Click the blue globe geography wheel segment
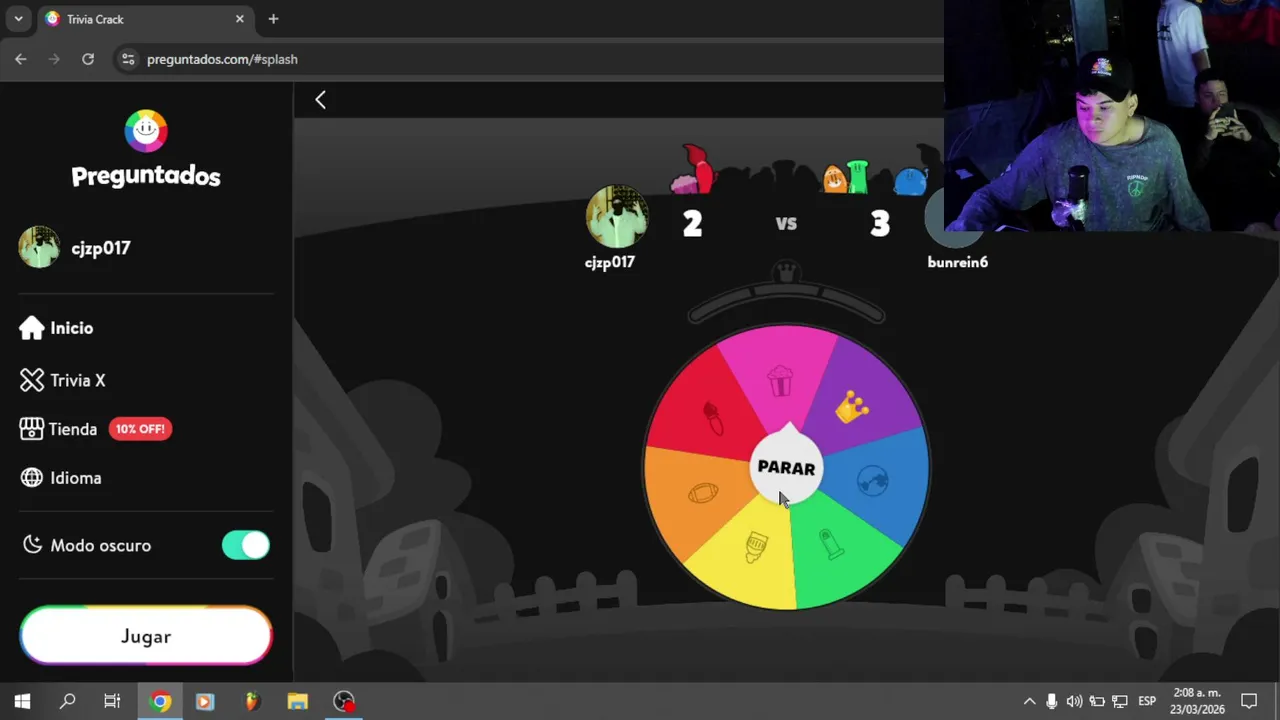1280x720 pixels. [x=873, y=481]
